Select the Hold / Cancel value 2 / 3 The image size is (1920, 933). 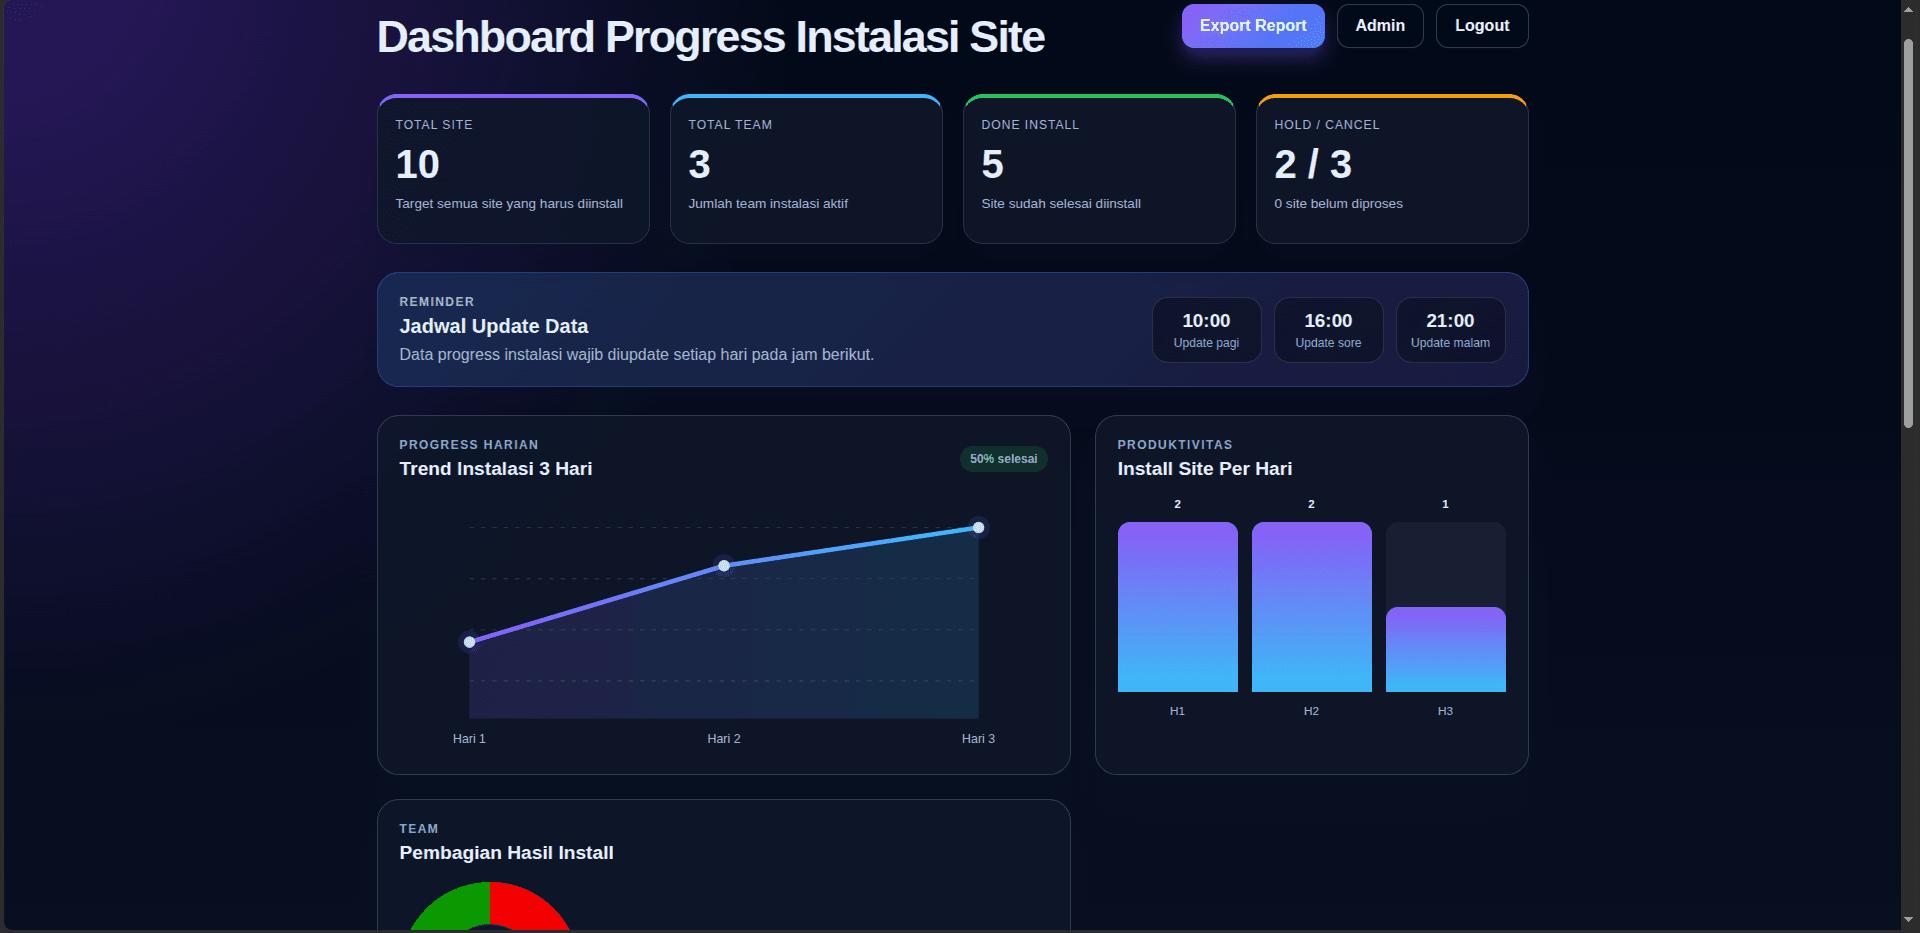pos(1313,164)
